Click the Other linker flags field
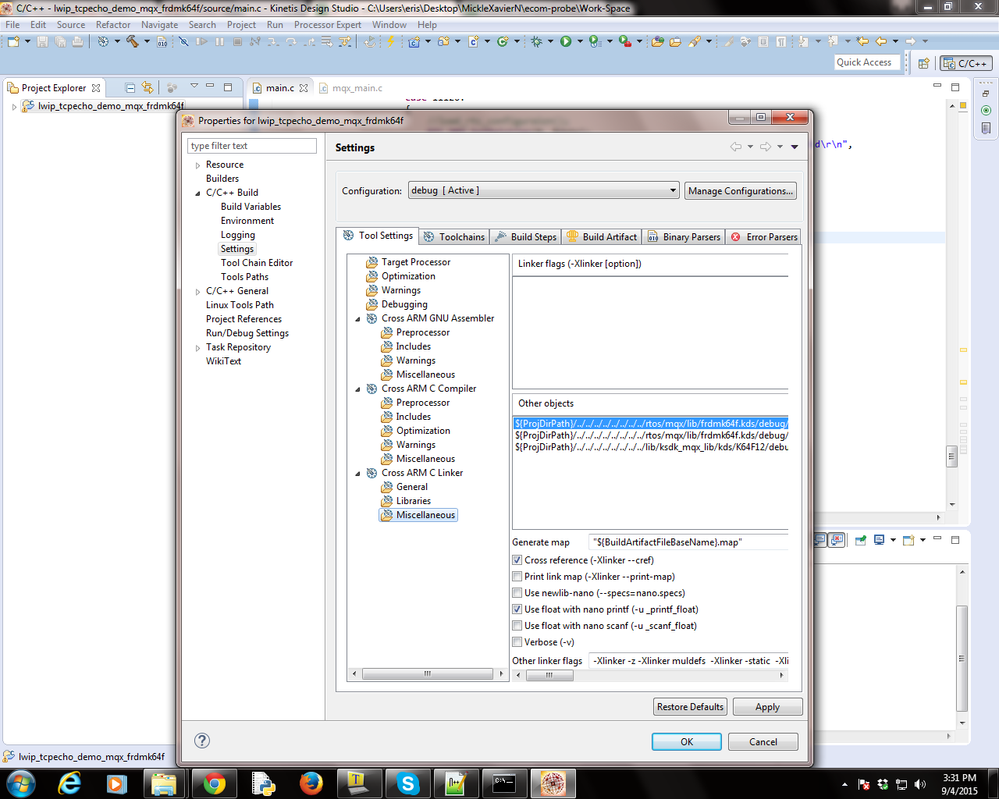The height and width of the screenshot is (799, 999). (688, 661)
